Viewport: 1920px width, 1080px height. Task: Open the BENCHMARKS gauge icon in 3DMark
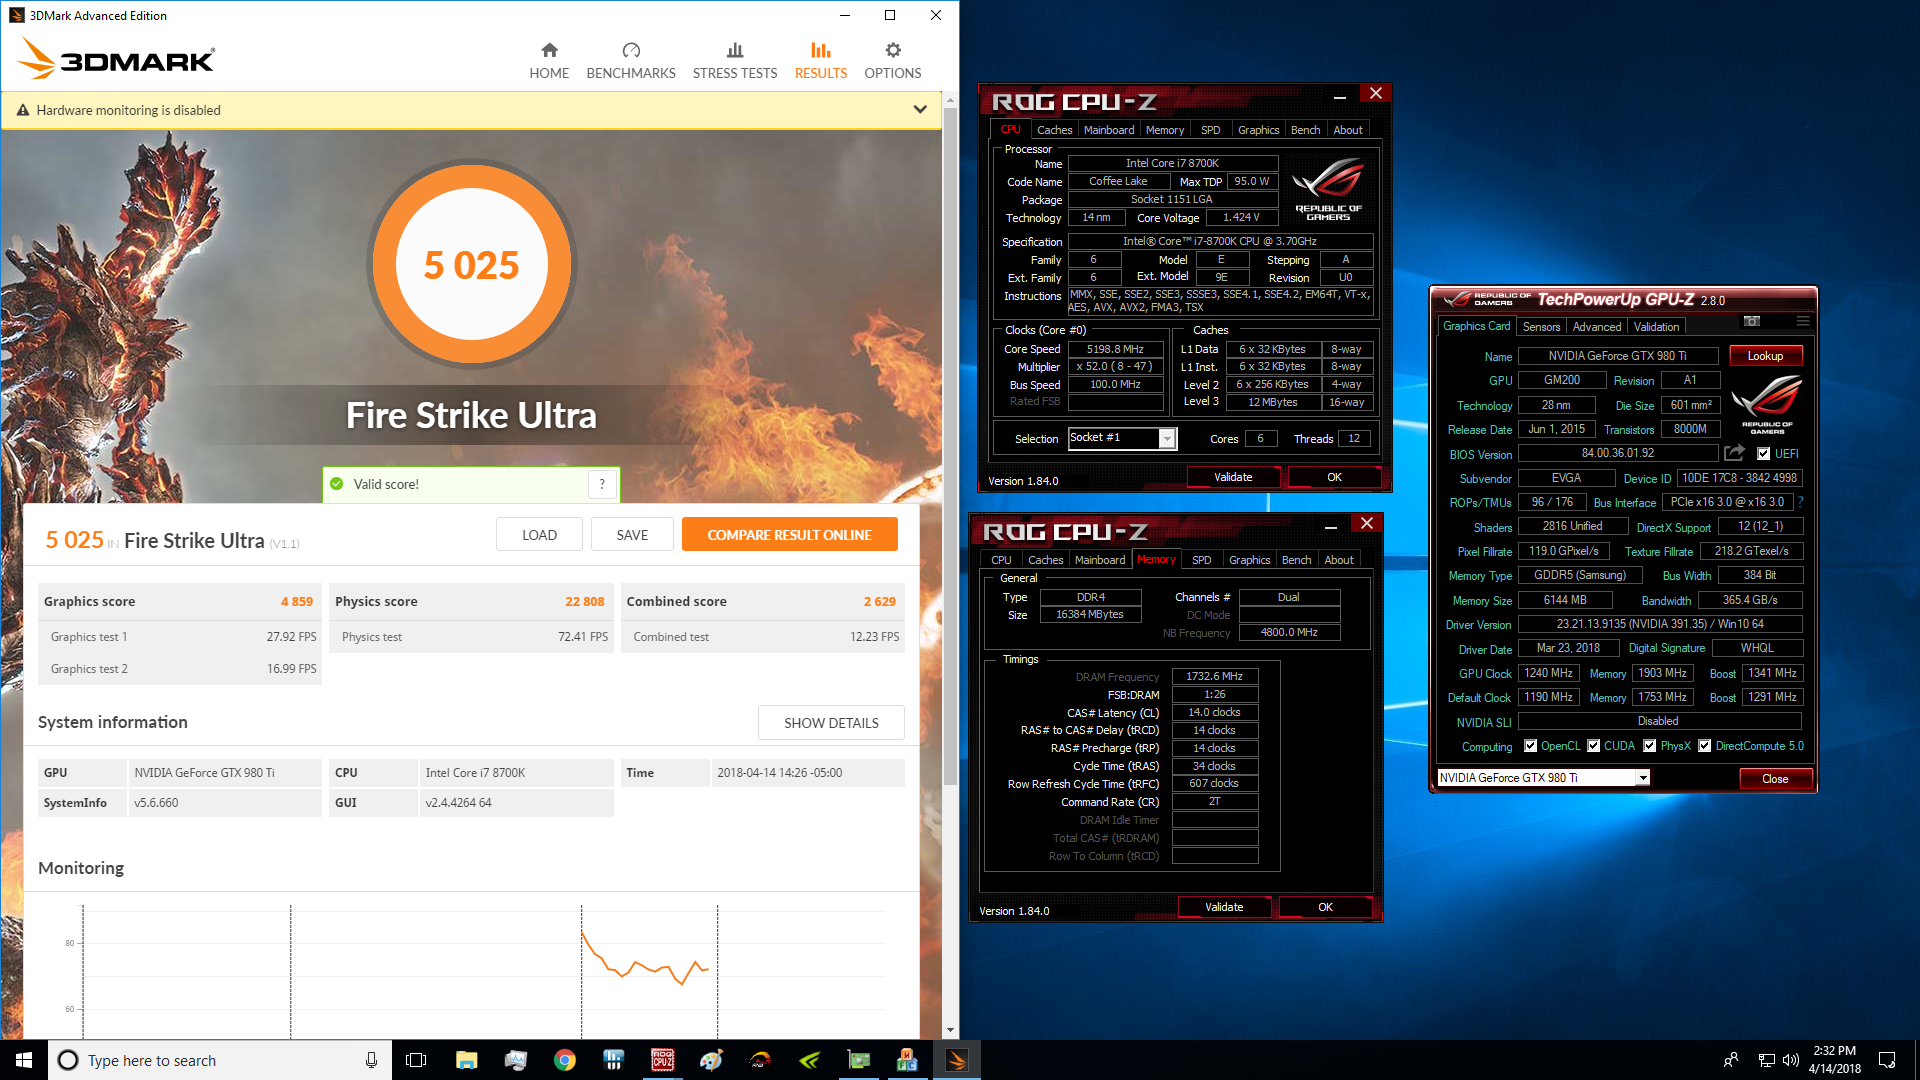pyautogui.click(x=631, y=50)
